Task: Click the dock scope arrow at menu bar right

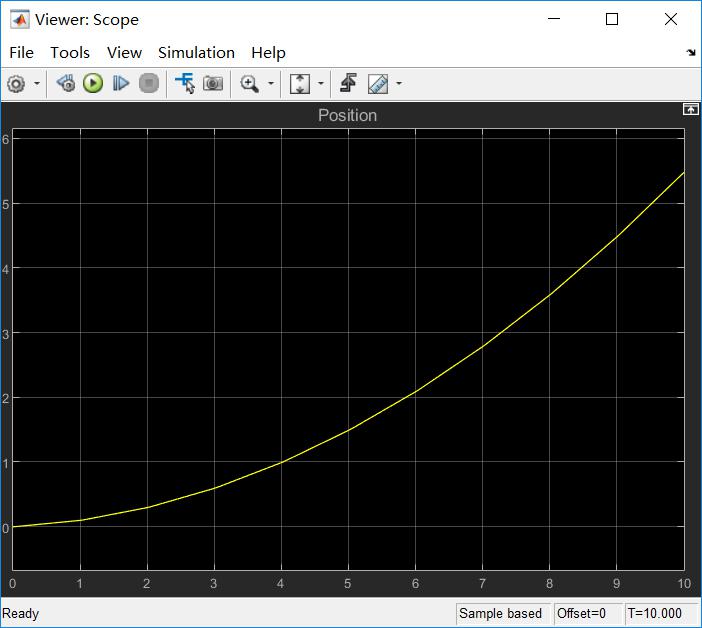Action: pos(691,53)
